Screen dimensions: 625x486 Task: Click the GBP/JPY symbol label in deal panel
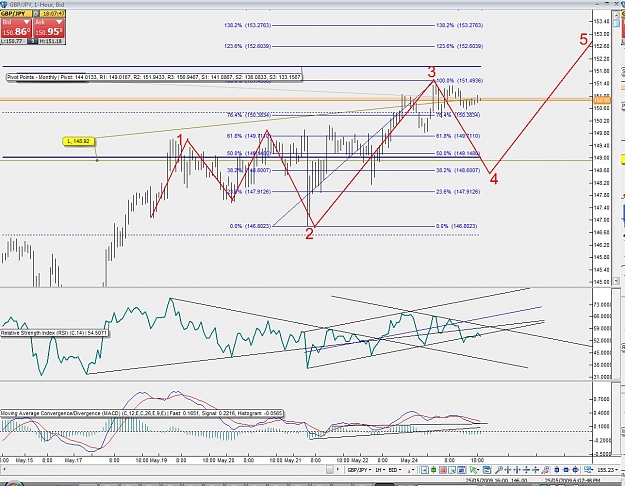click(x=13, y=14)
